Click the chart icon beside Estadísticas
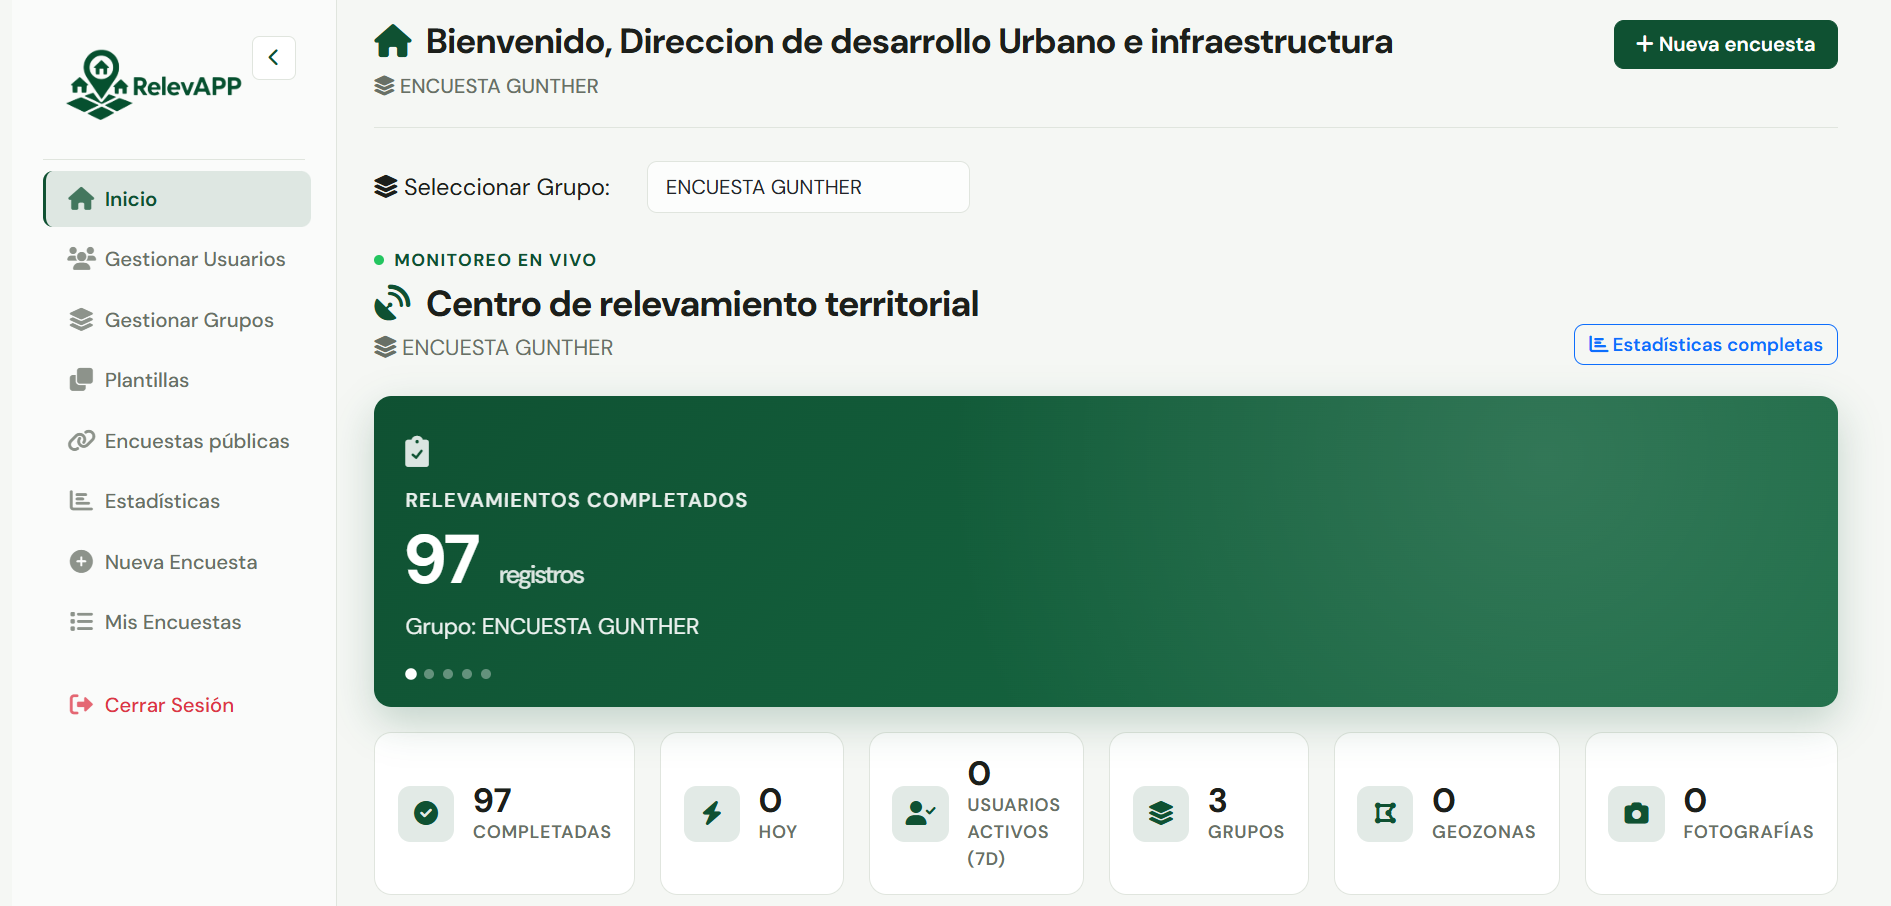The height and width of the screenshot is (906, 1891). tap(81, 501)
